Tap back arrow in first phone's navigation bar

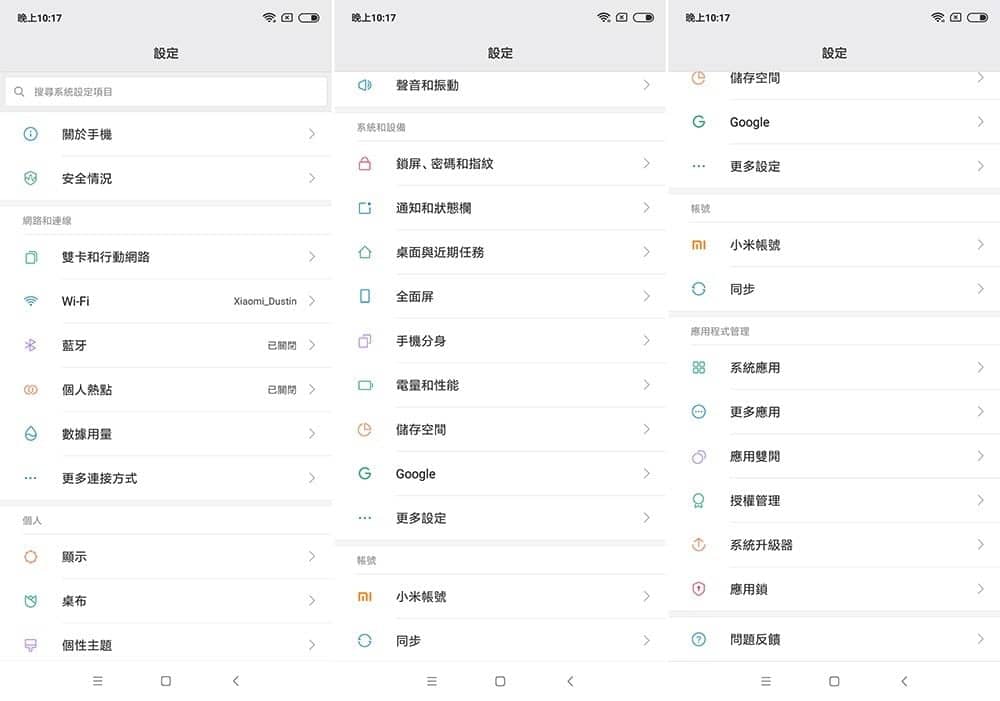[236, 681]
